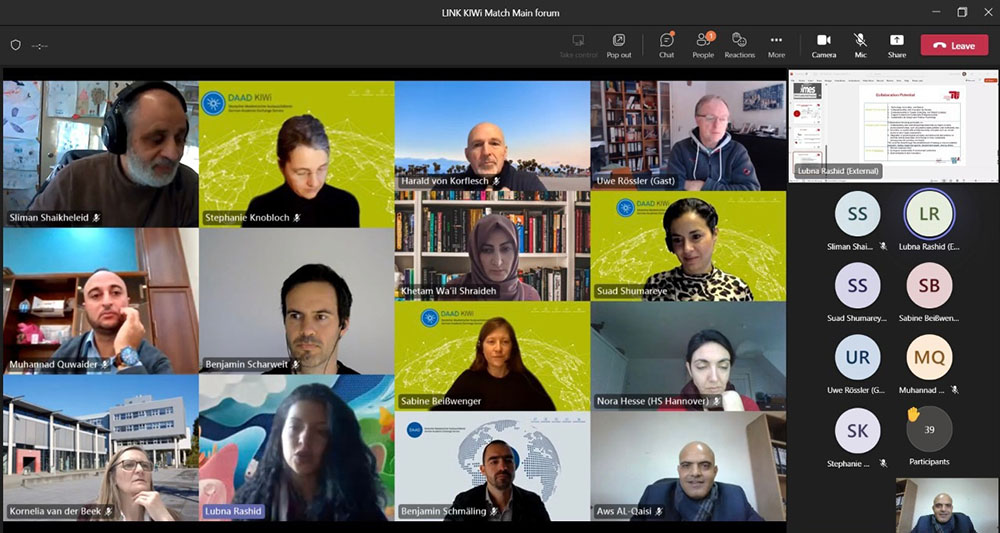
Task: Select Harald von Korflesch's video tile
Action: 492,136
